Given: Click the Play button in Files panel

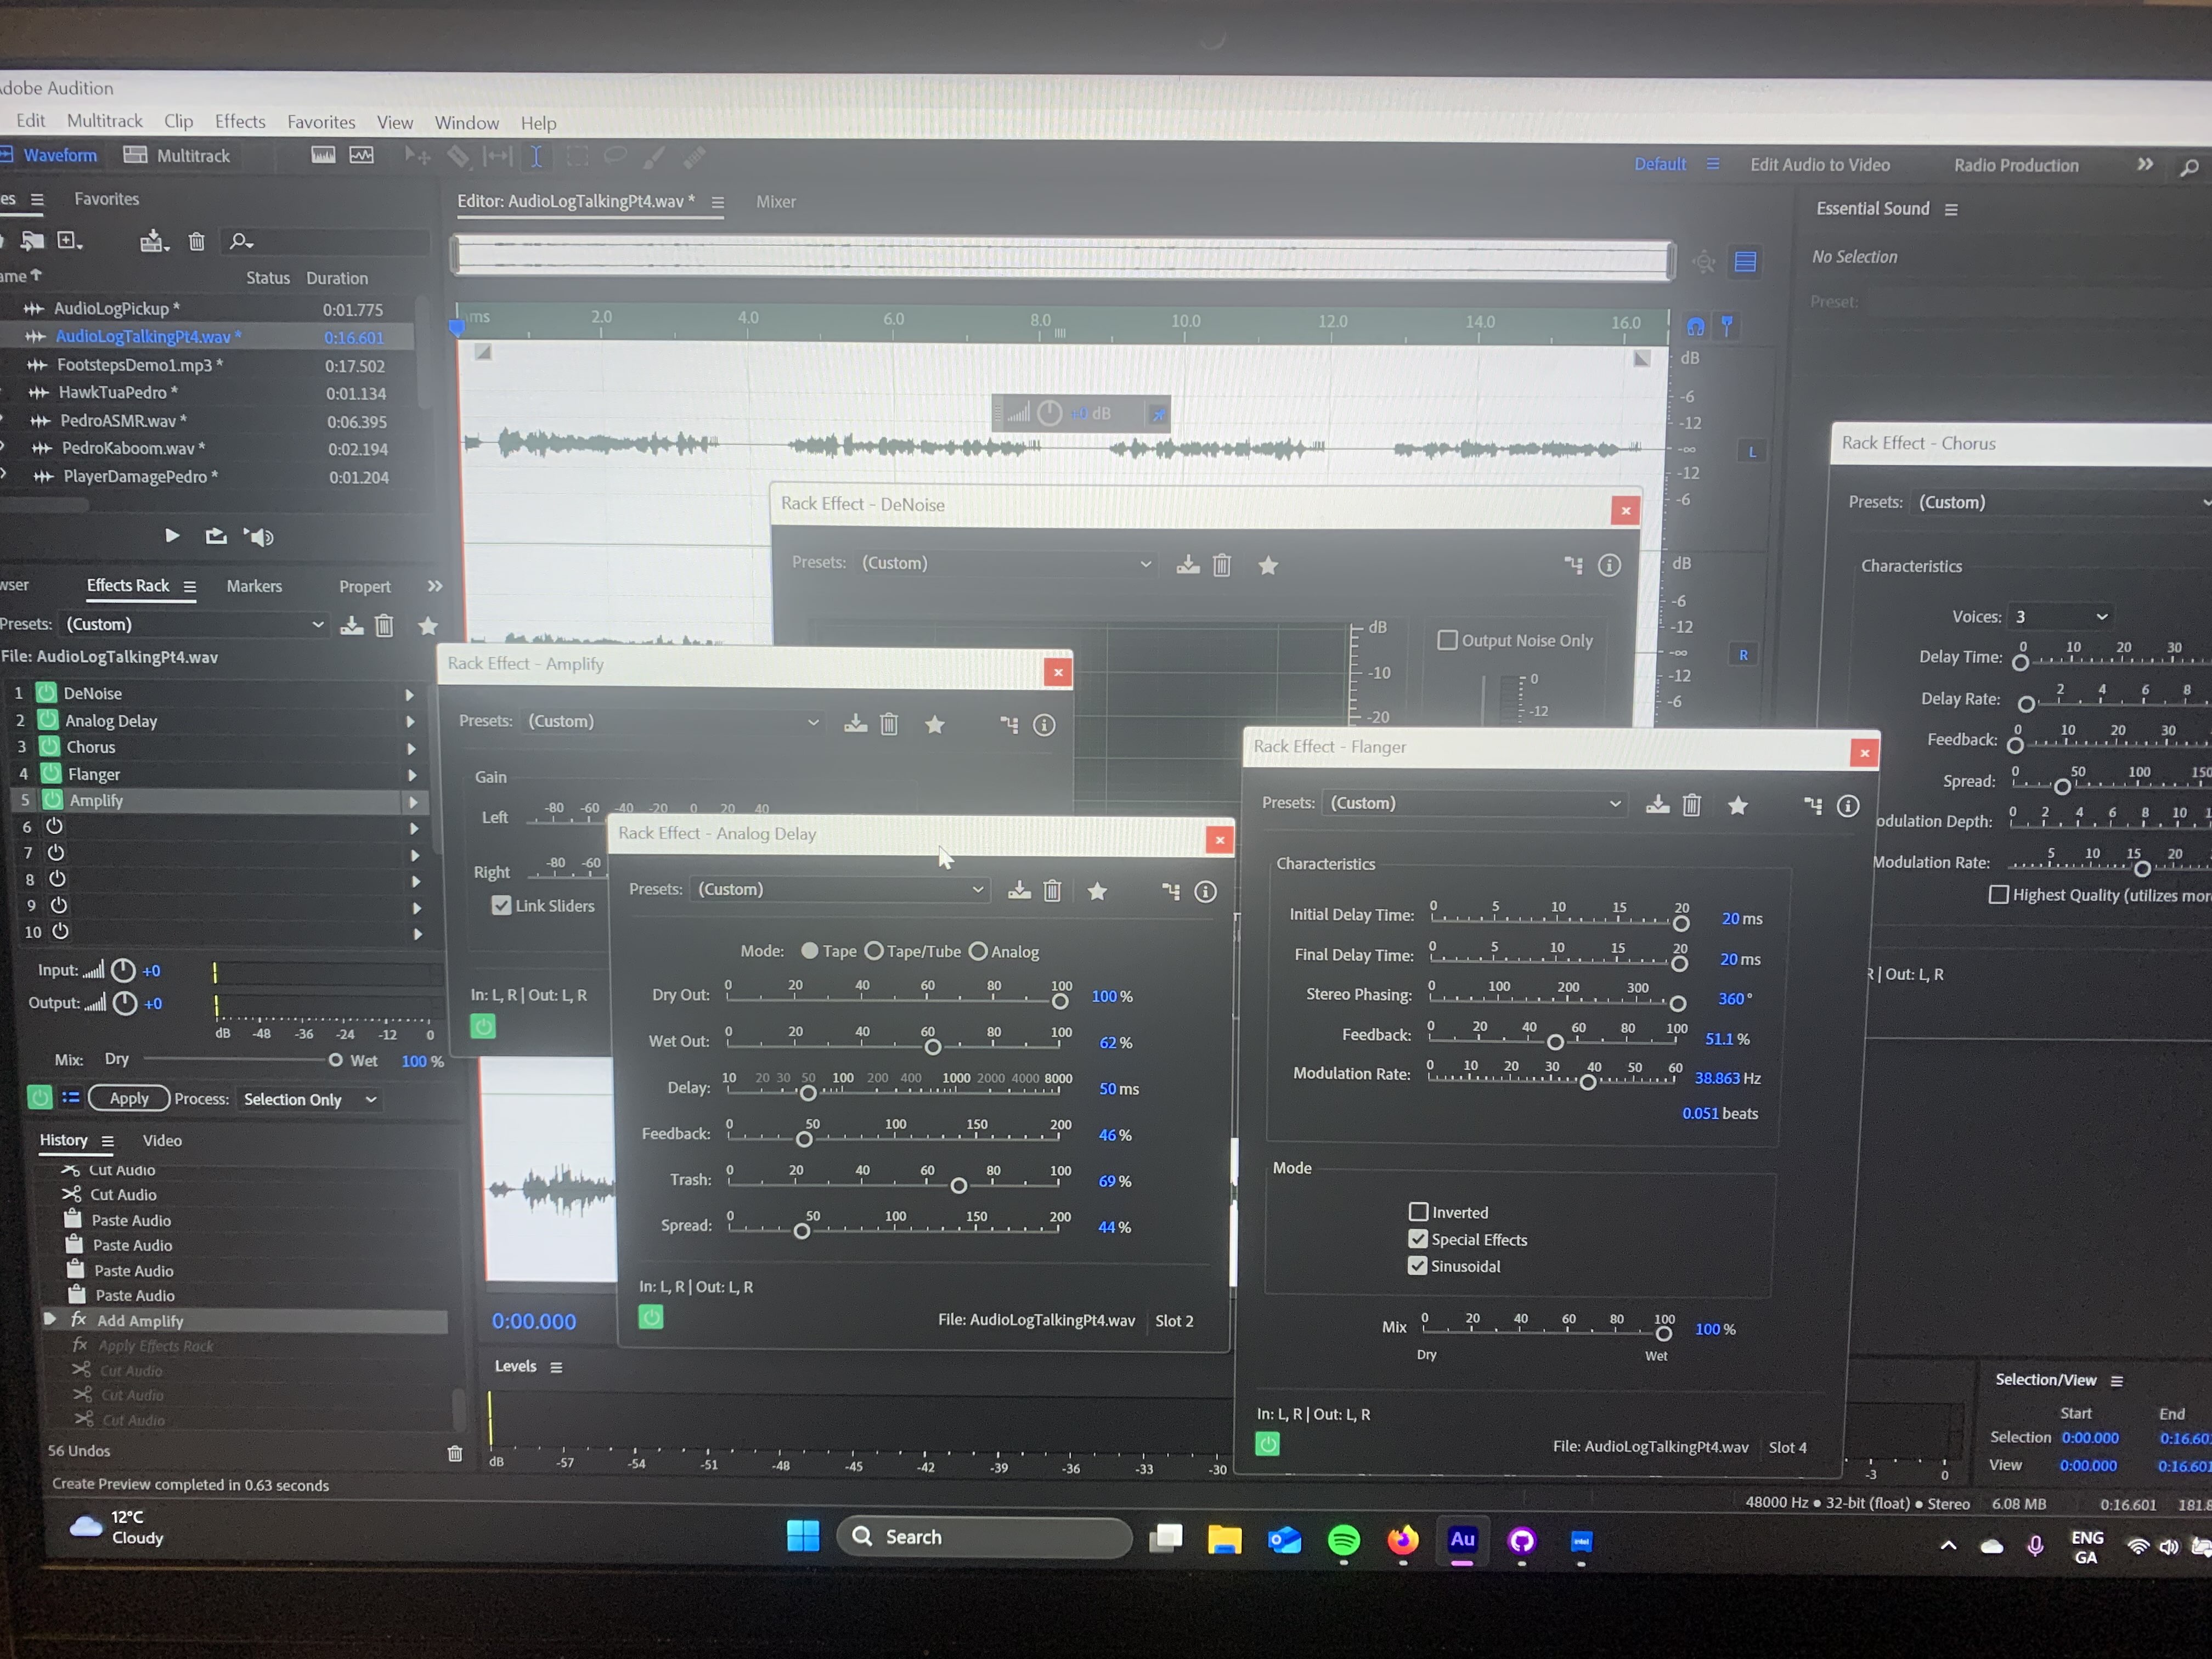Looking at the screenshot, I should click(172, 536).
